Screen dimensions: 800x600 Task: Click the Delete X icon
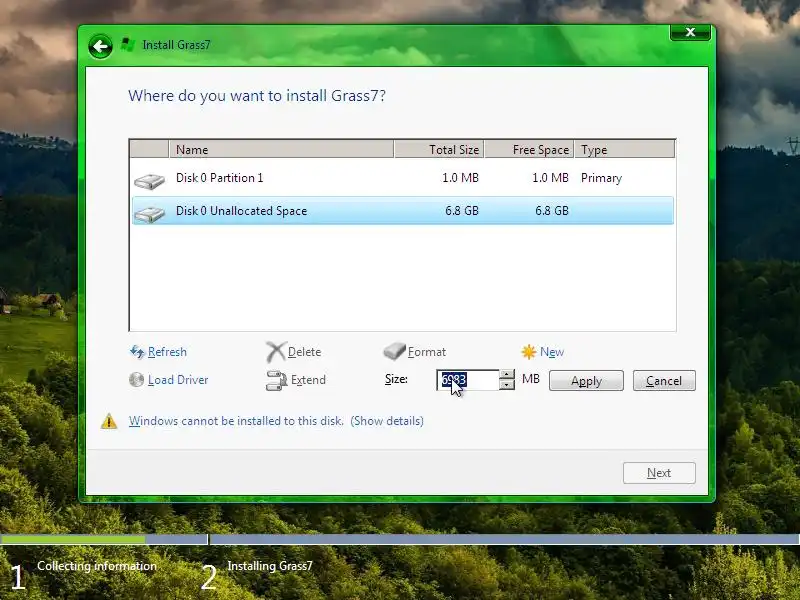(276, 352)
